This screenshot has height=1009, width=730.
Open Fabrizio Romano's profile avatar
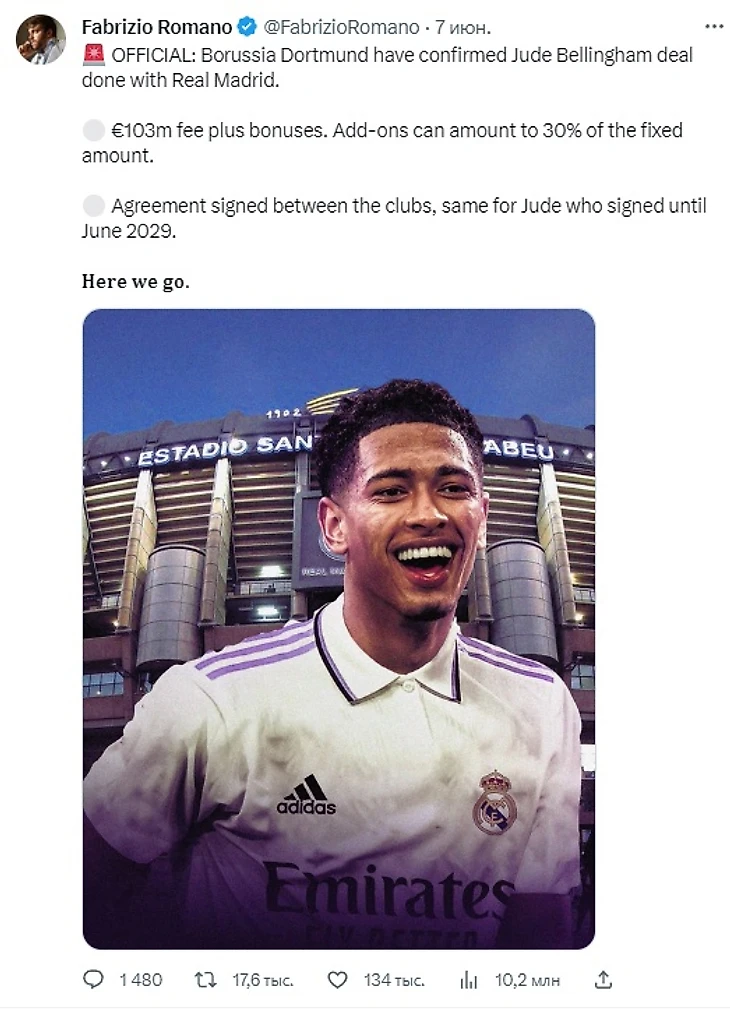click(x=40, y=39)
